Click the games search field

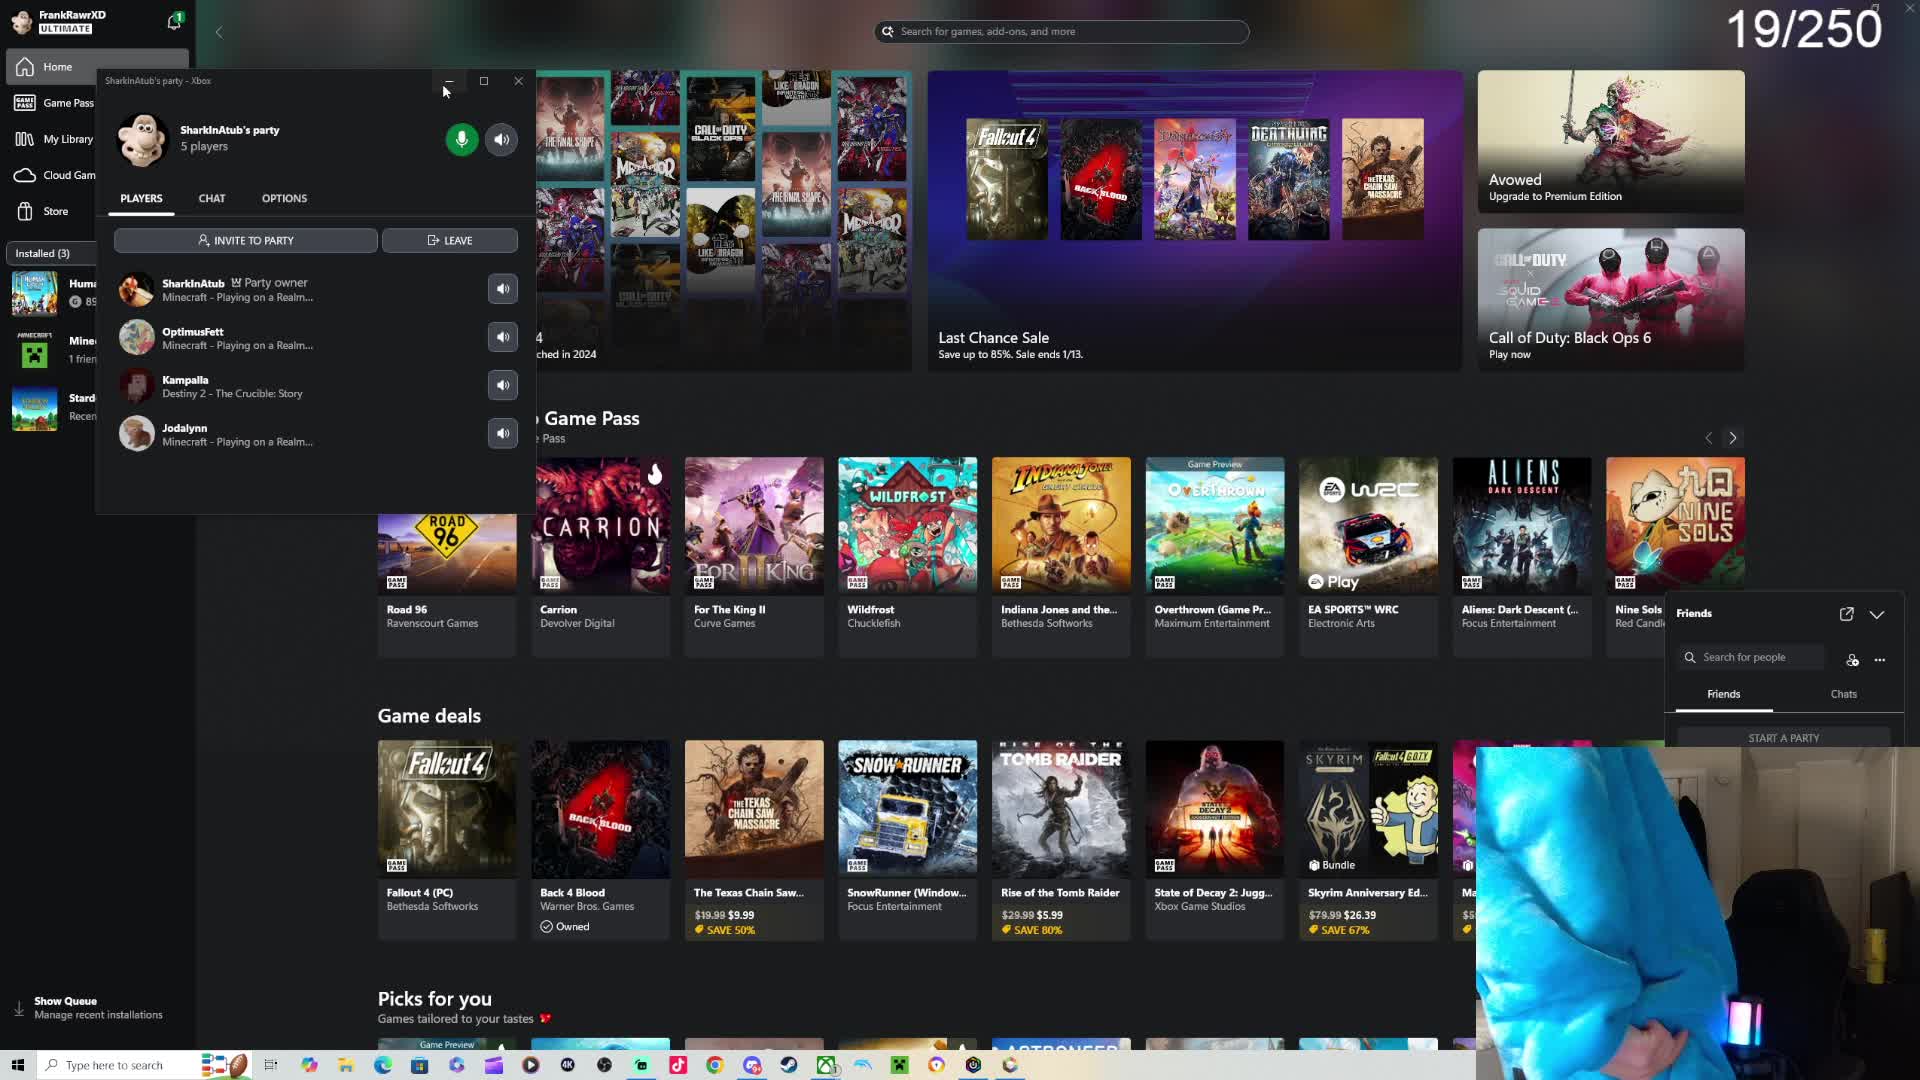(x=1061, y=32)
